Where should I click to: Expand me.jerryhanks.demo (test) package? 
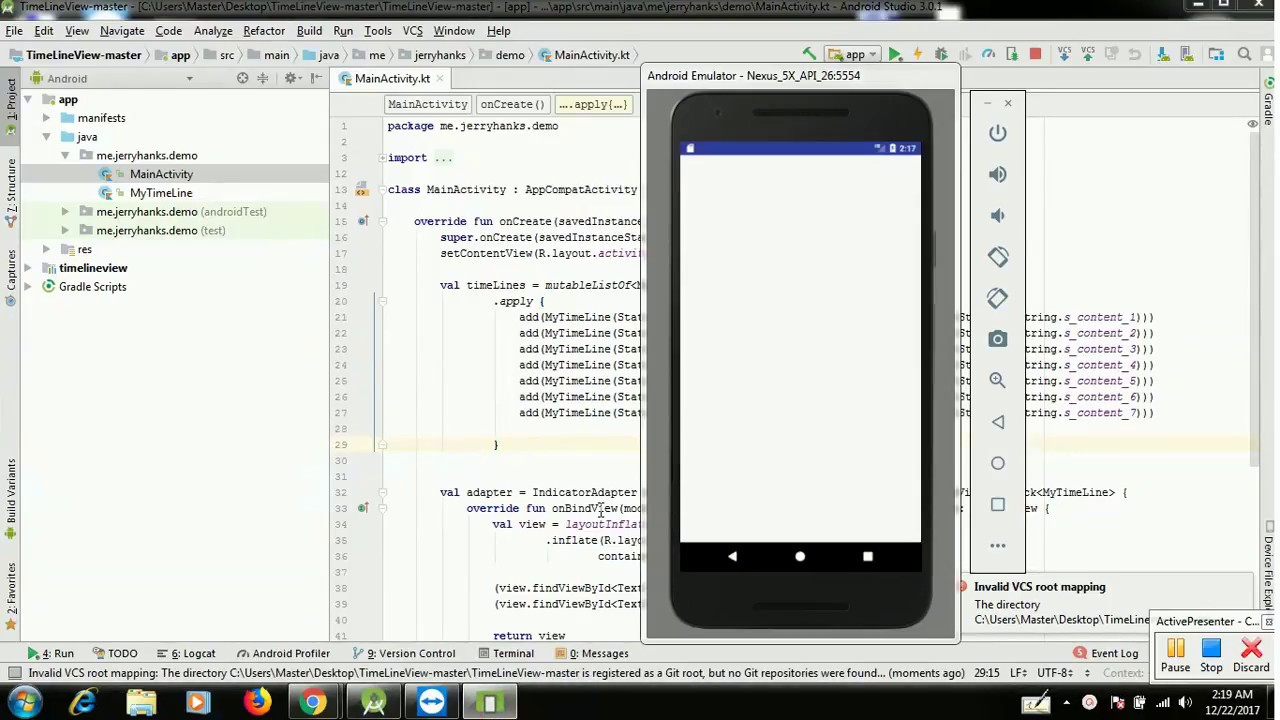pyautogui.click(x=65, y=231)
